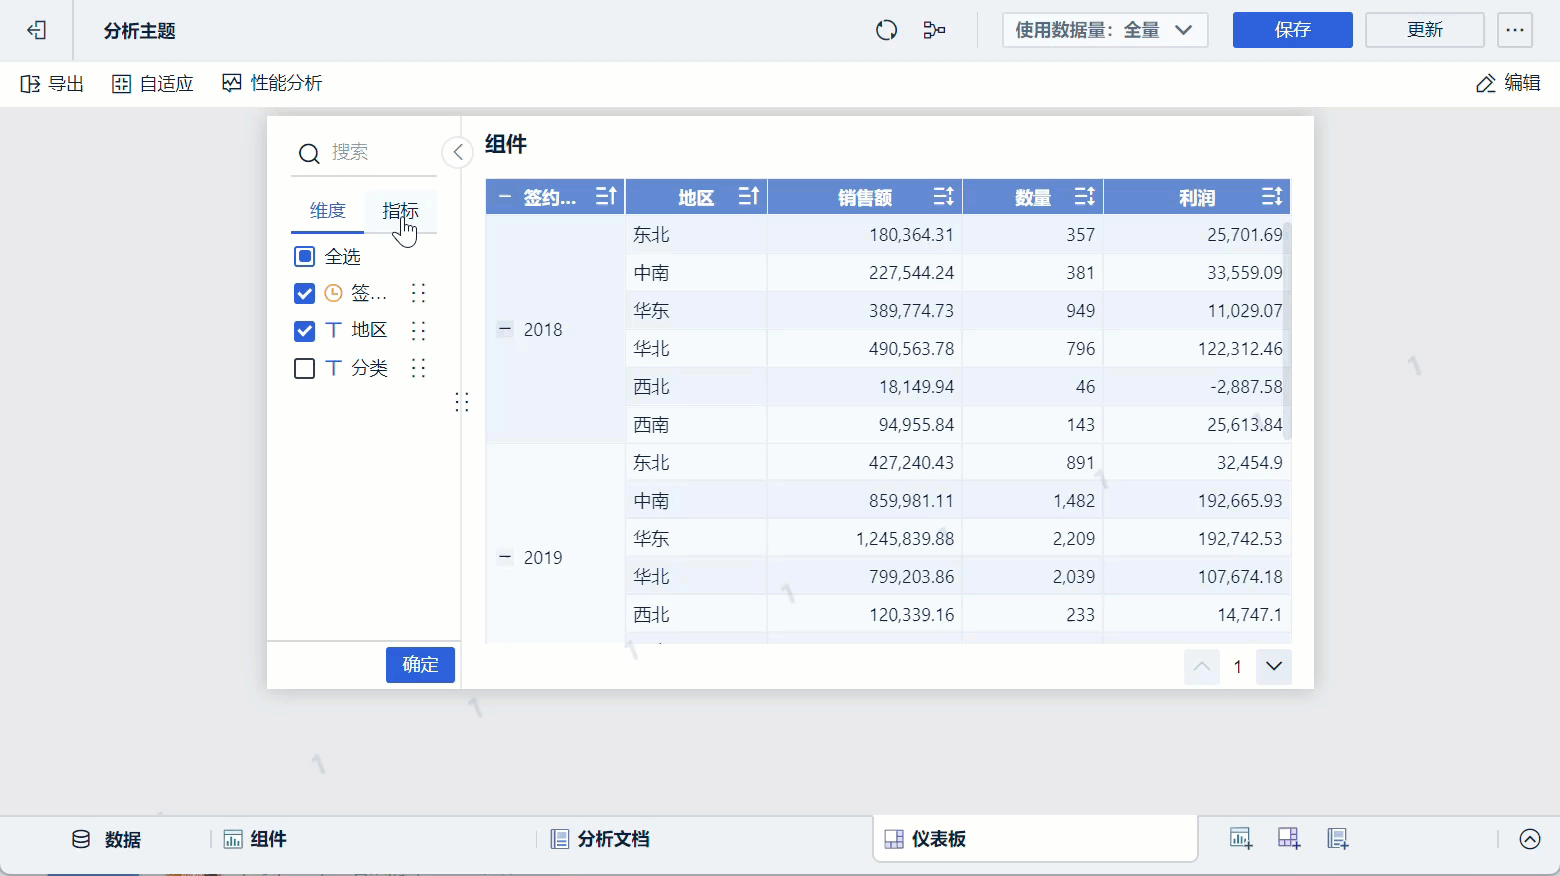Collapse the 2018 row group
The height and width of the screenshot is (876, 1560).
click(505, 329)
